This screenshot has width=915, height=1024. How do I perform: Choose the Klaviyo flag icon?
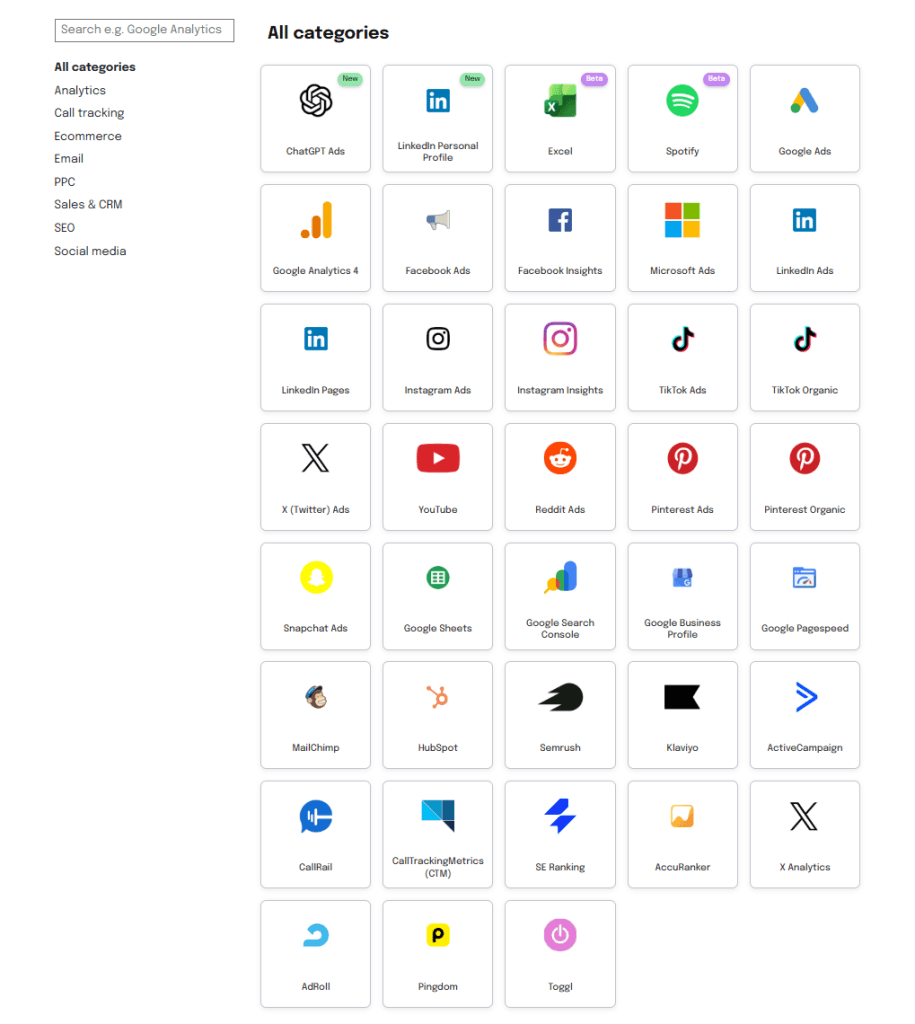point(682,697)
